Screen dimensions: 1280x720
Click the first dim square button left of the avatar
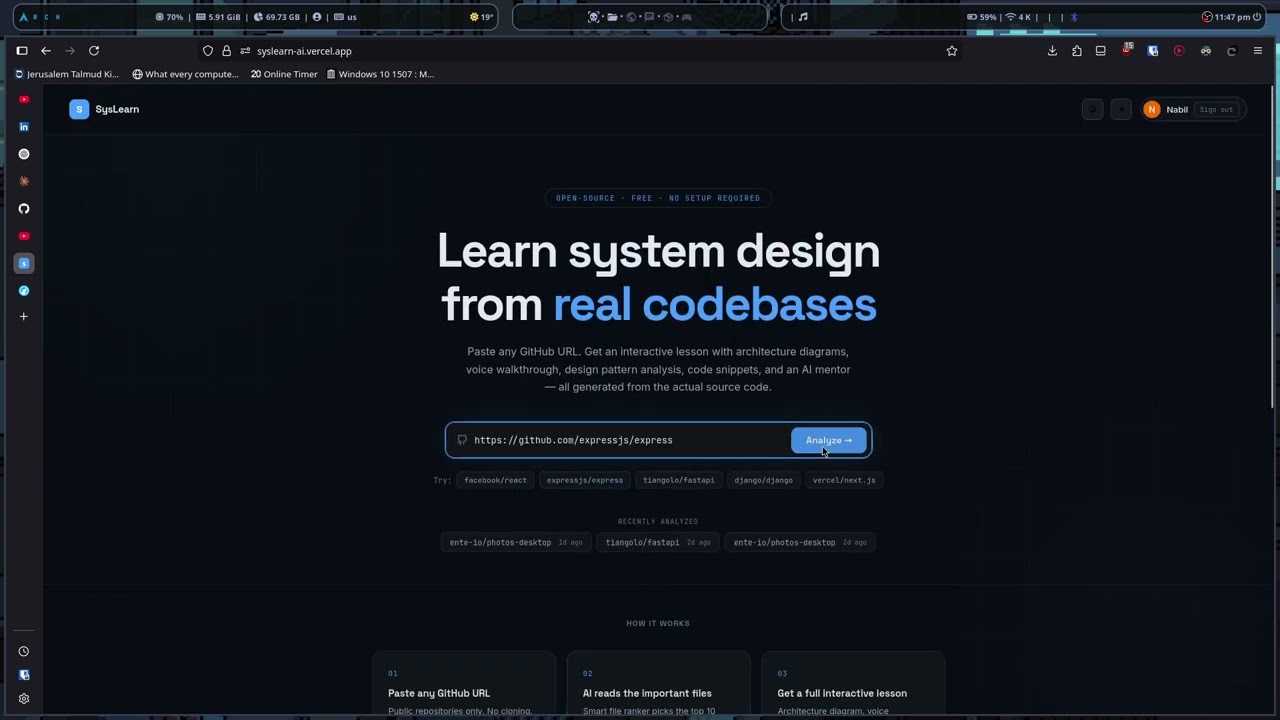click(1092, 110)
